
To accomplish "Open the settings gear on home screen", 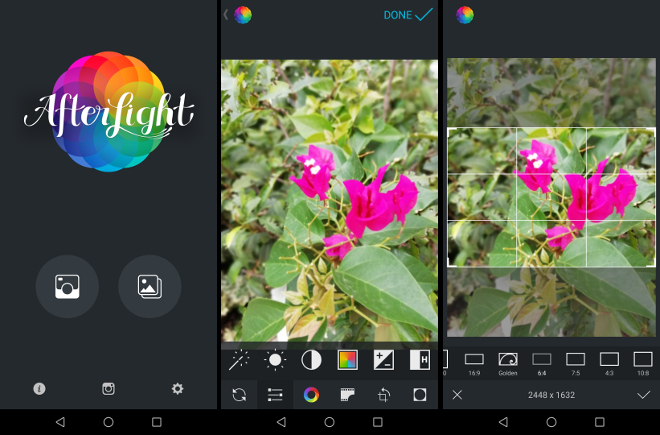I will point(177,389).
